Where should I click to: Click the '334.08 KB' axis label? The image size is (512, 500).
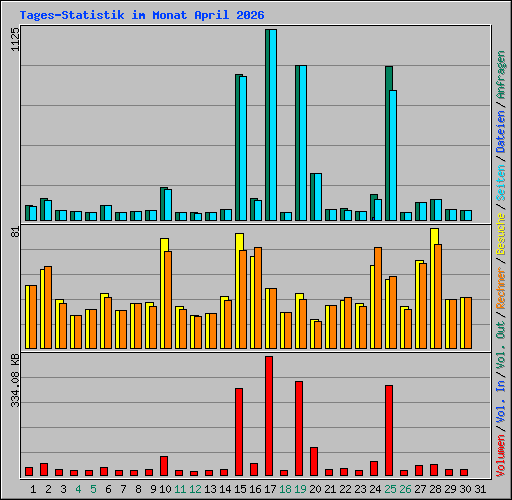coord(15,380)
